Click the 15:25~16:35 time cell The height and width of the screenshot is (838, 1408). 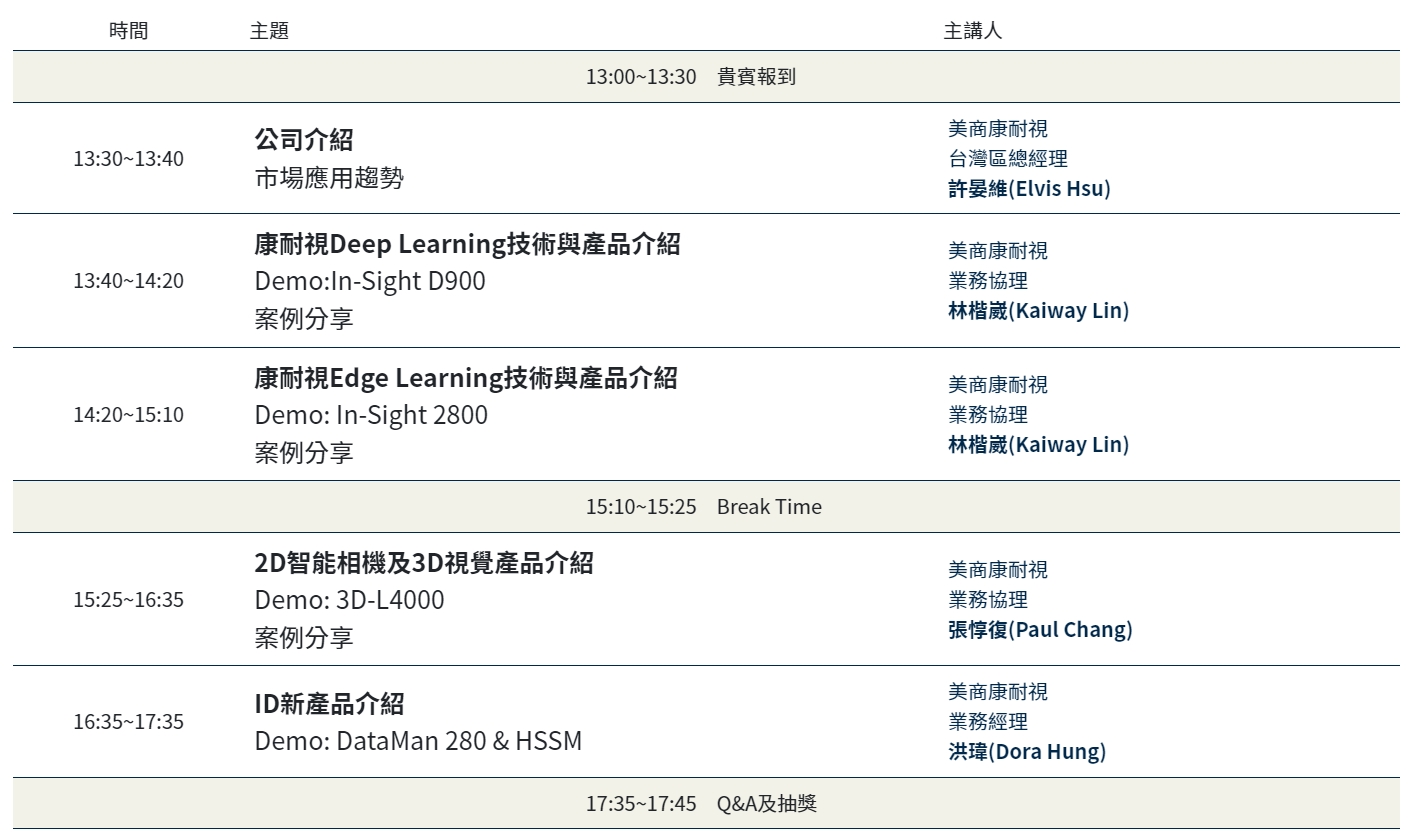tap(128, 600)
